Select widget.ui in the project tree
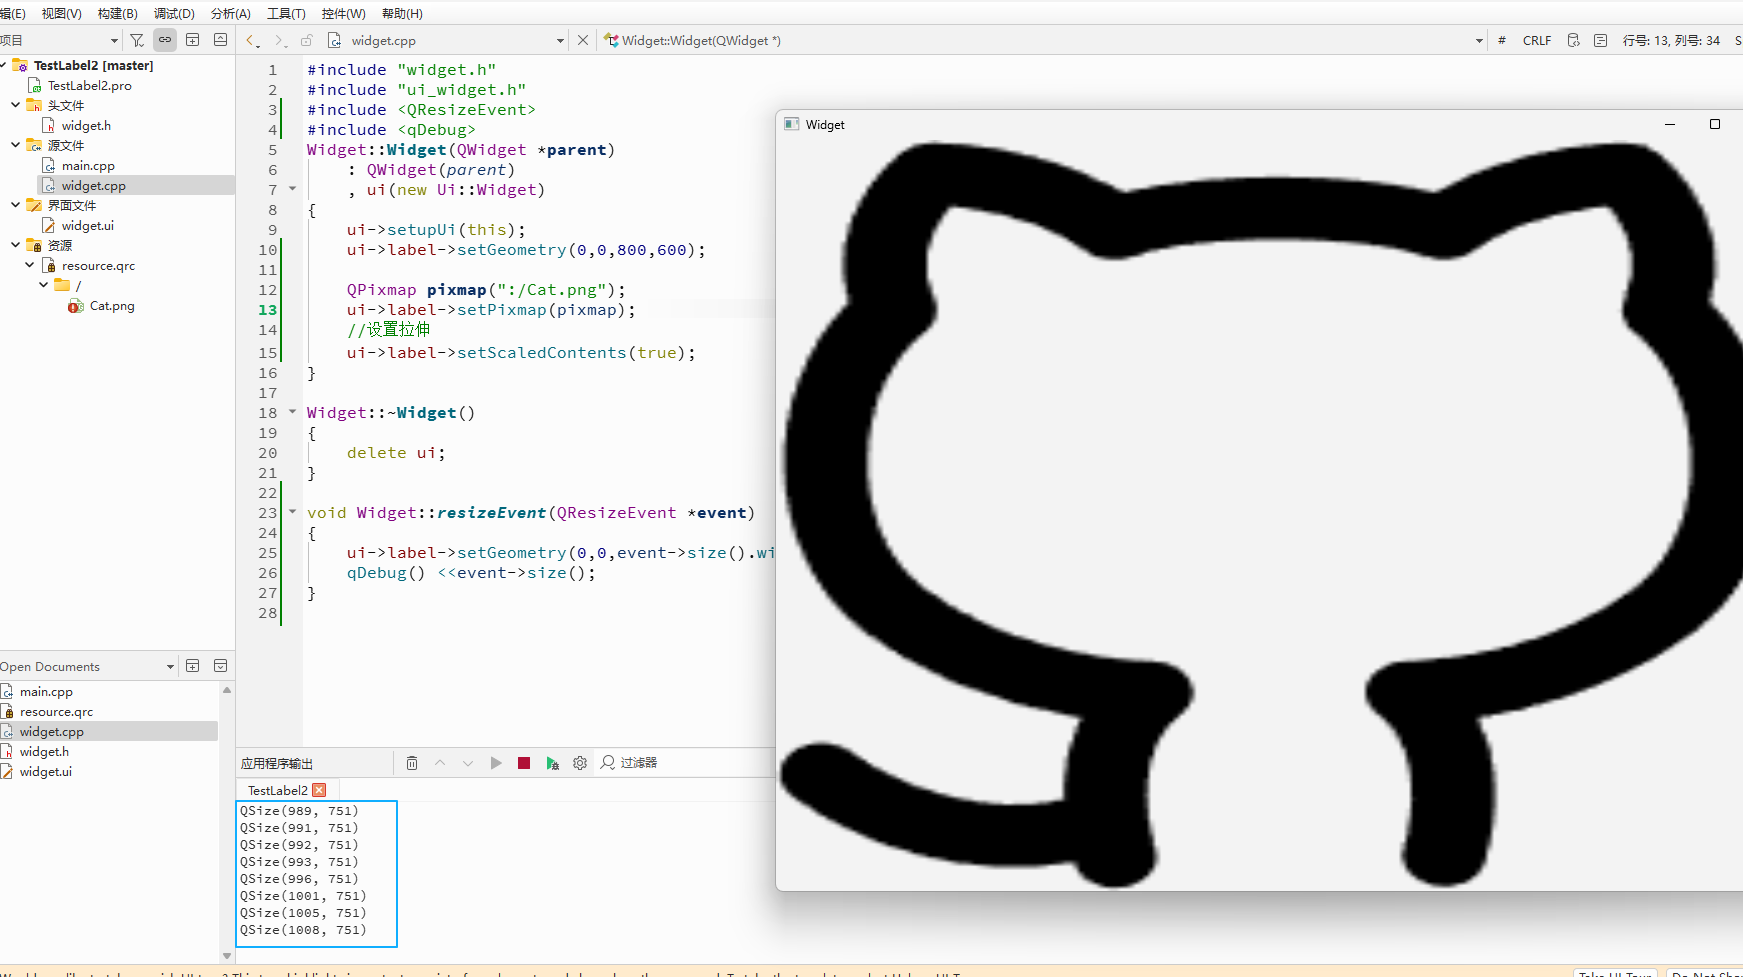Image resolution: width=1743 pixels, height=977 pixels. click(88, 226)
